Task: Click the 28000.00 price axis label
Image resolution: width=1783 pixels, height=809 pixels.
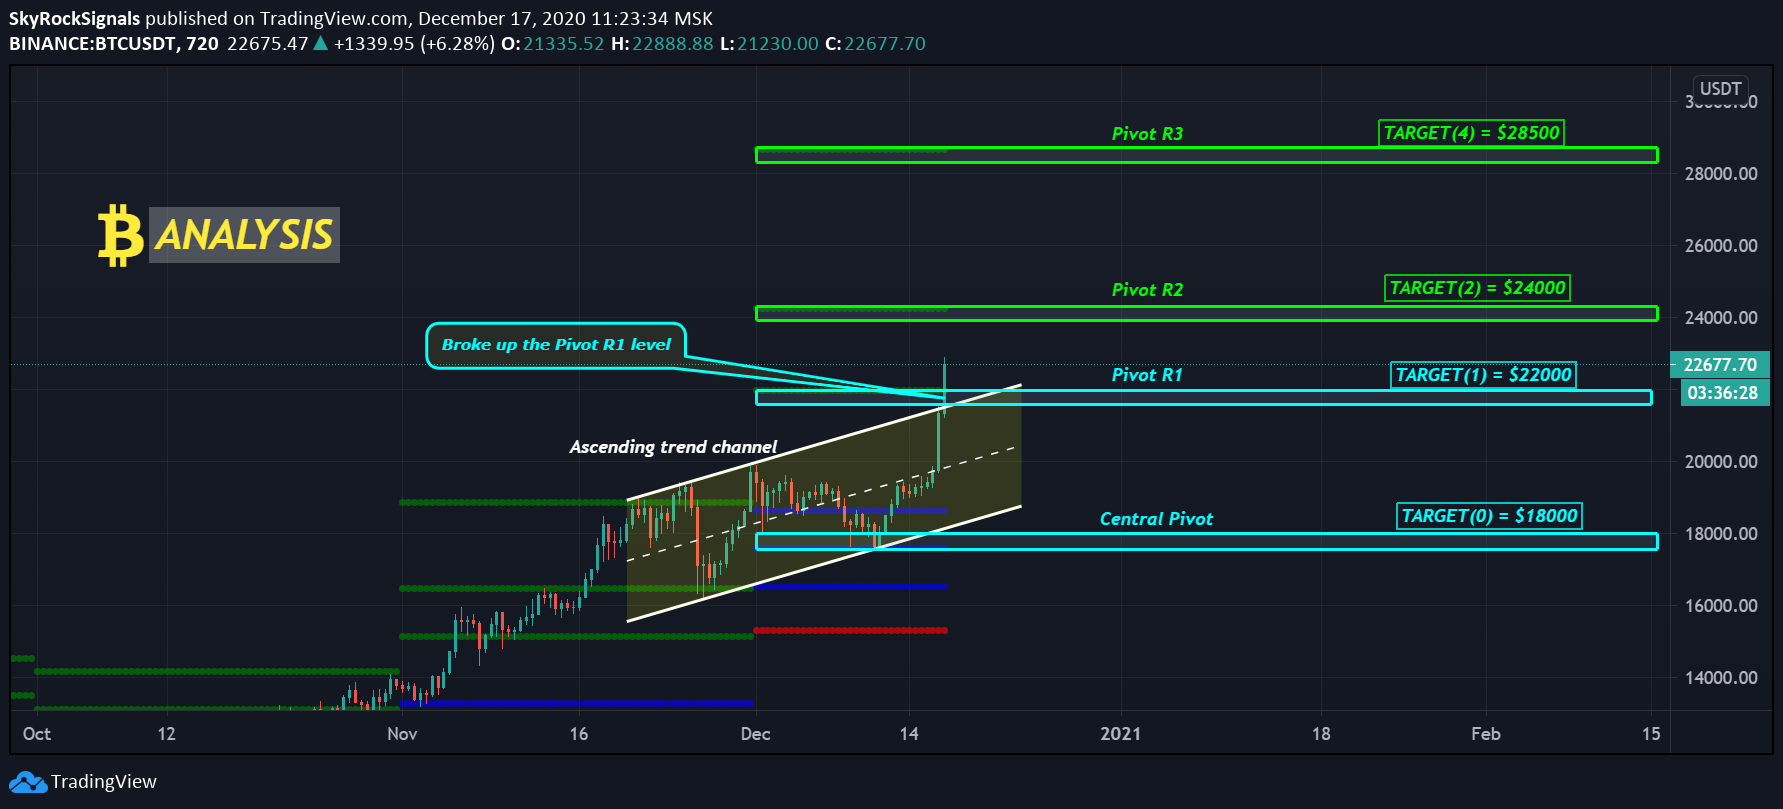Action: 1721,174
